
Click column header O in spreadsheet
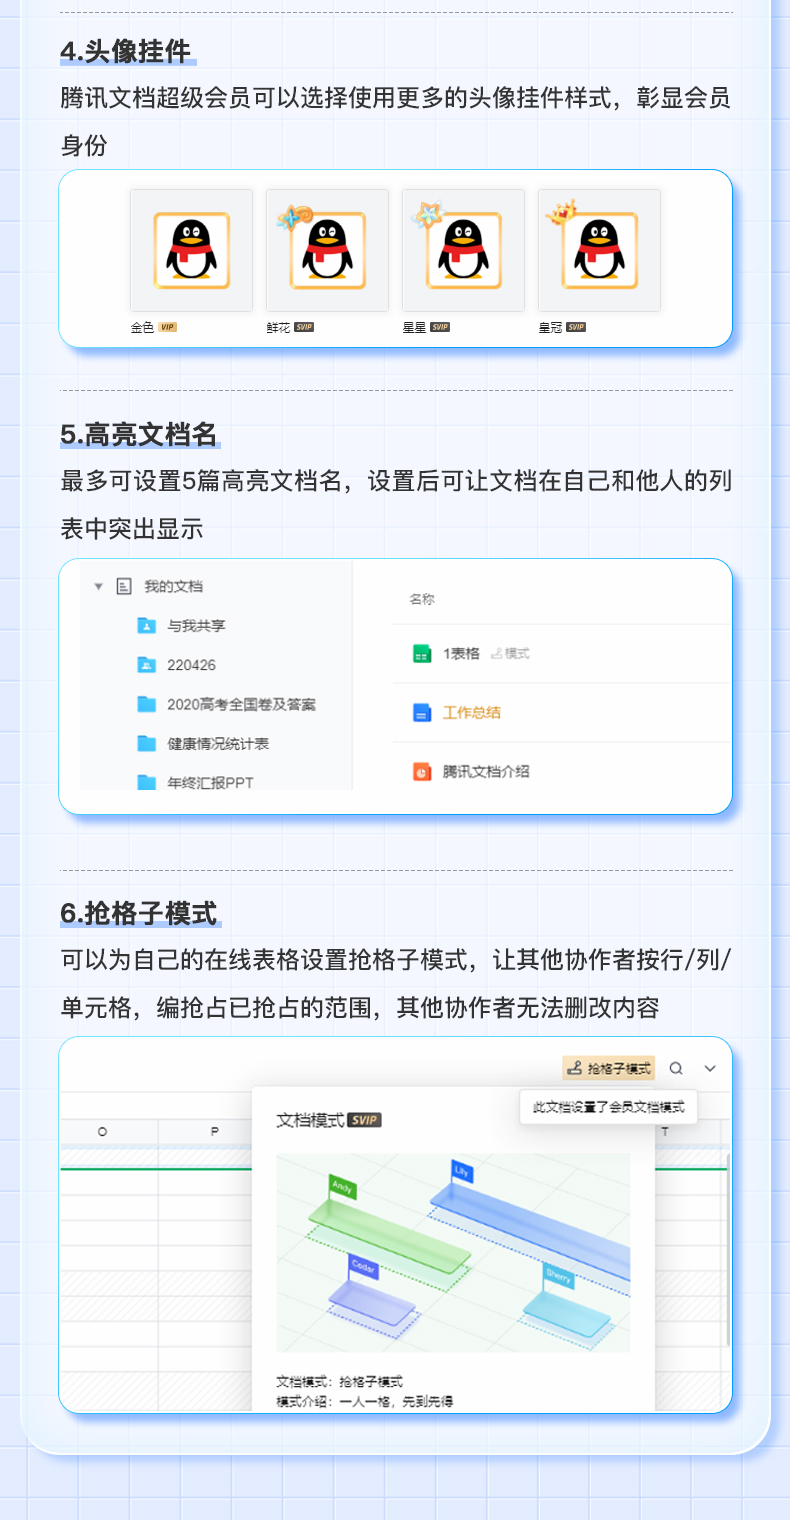[x=103, y=1131]
